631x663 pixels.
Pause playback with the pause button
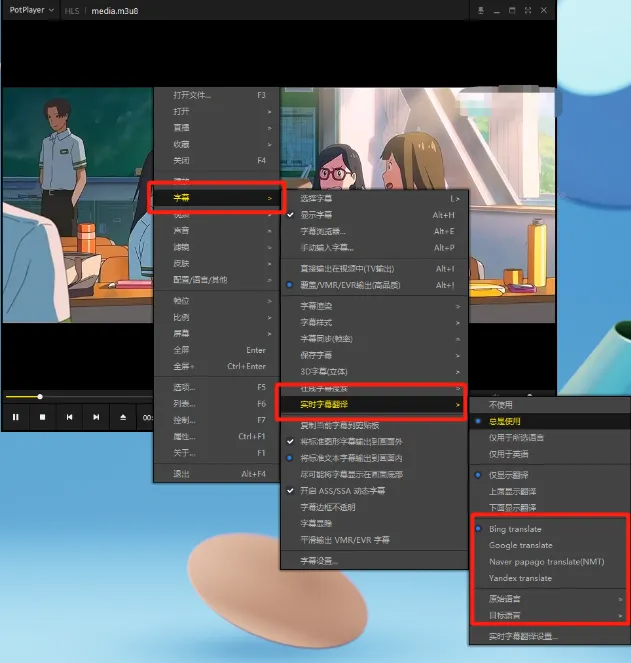tap(16, 417)
